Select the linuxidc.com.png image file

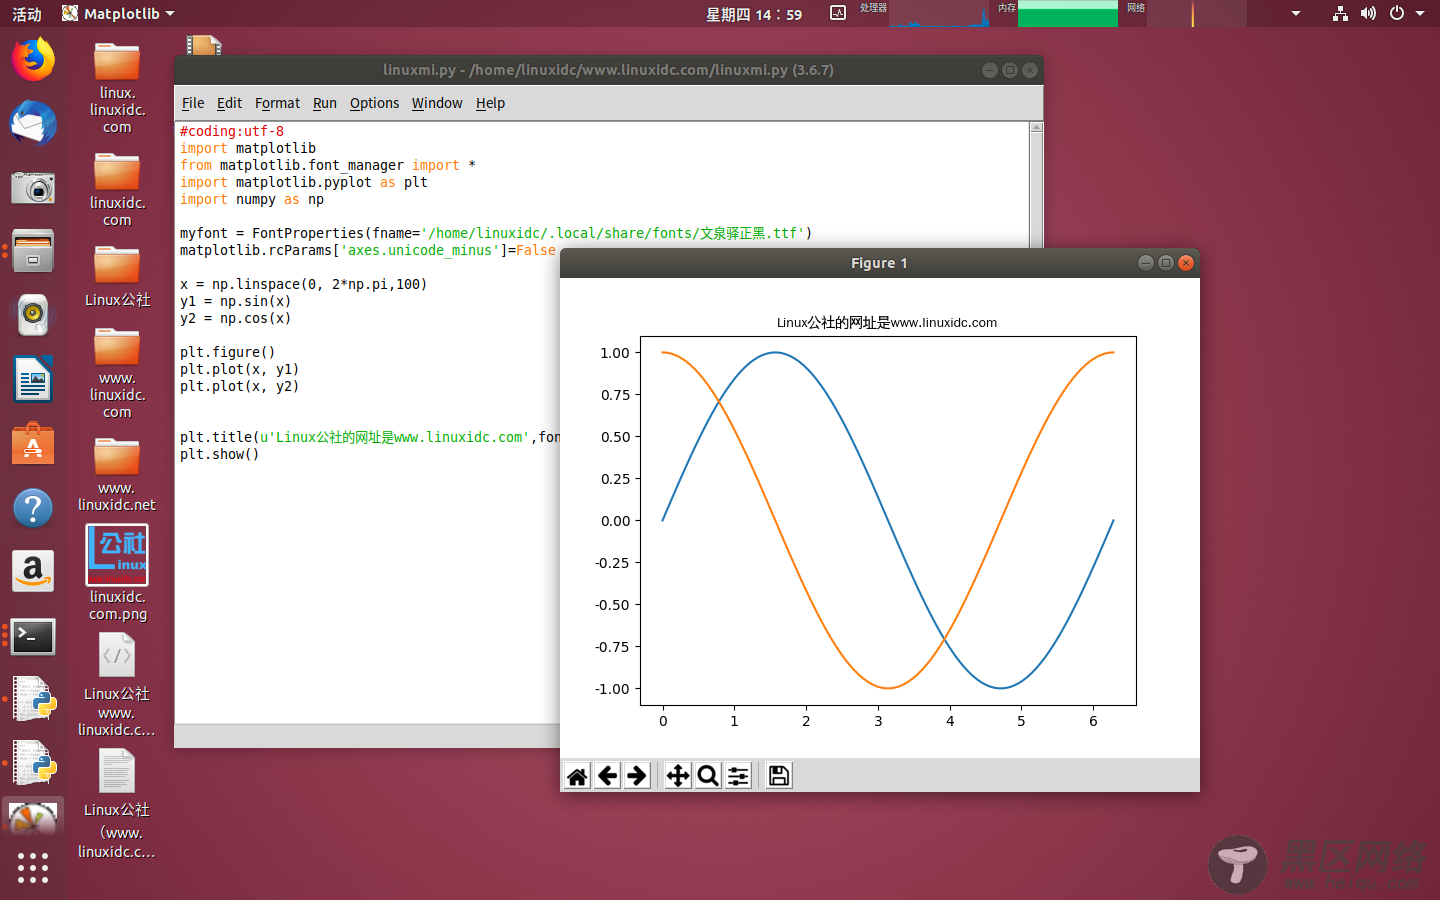pyautogui.click(x=117, y=573)
